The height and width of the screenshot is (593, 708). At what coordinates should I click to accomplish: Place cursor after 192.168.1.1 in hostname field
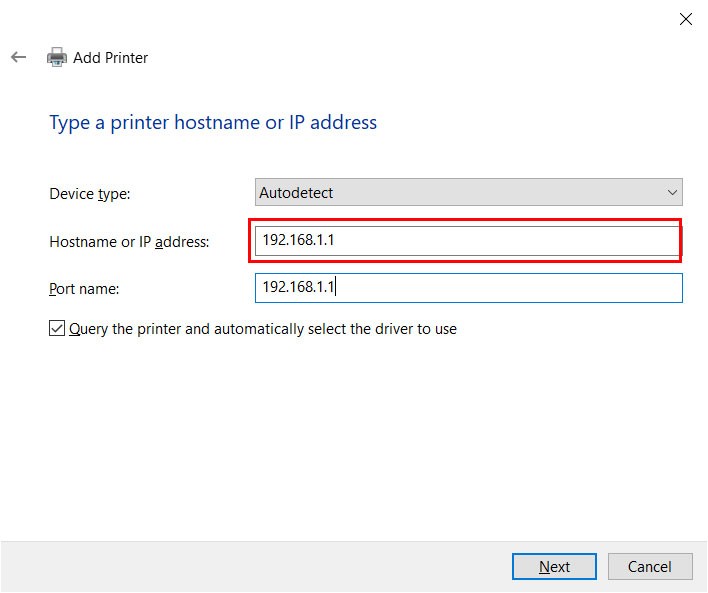tap(336, 240)
